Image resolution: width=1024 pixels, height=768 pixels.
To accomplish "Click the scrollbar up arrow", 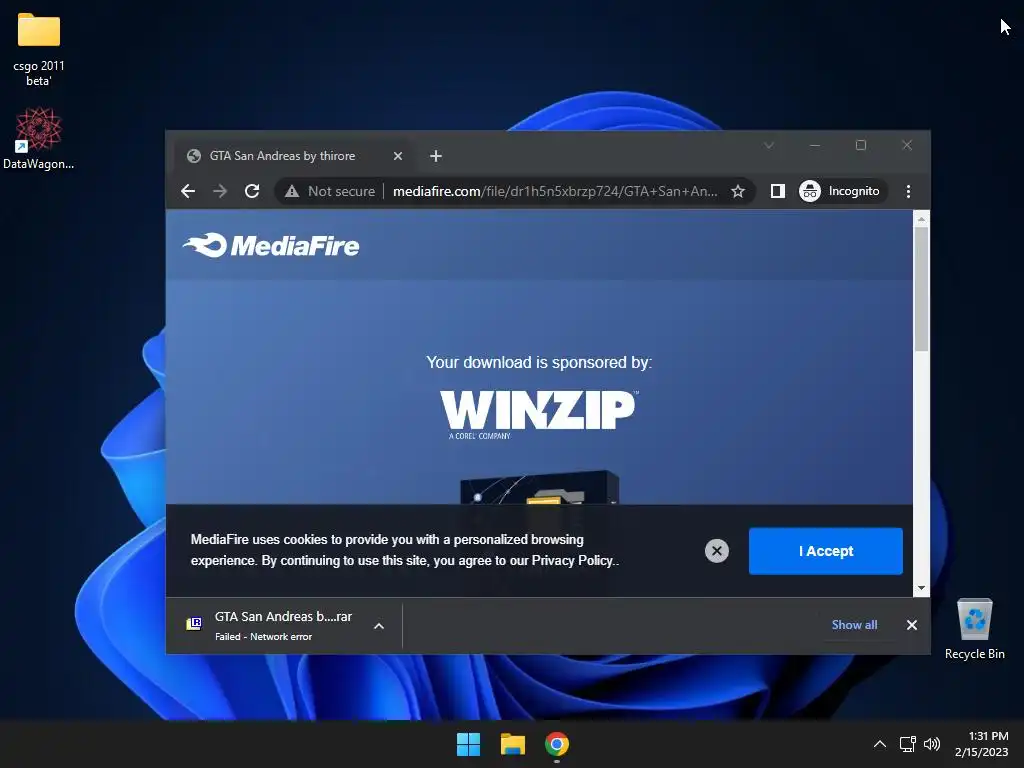I will click(x=921, y=219).
